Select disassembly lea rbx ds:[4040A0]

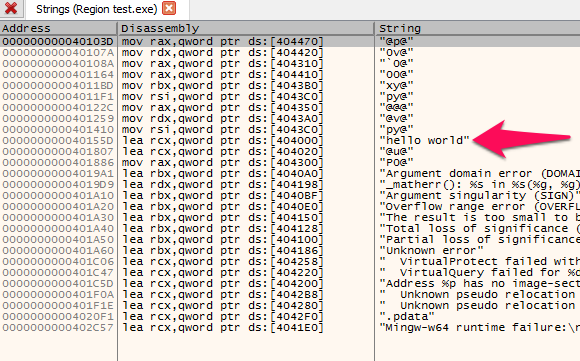pyautogui.click(x=223, y=173)
